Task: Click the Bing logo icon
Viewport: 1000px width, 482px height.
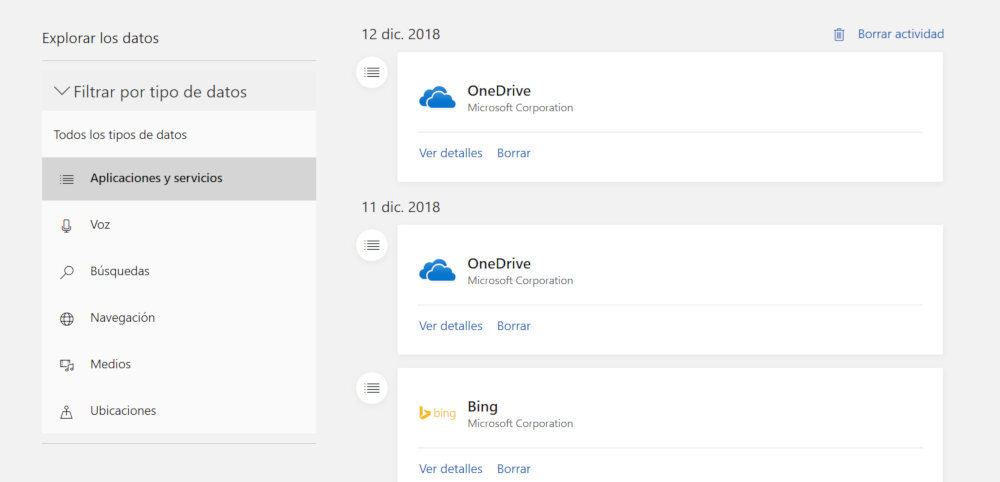Action: (437, 413)
